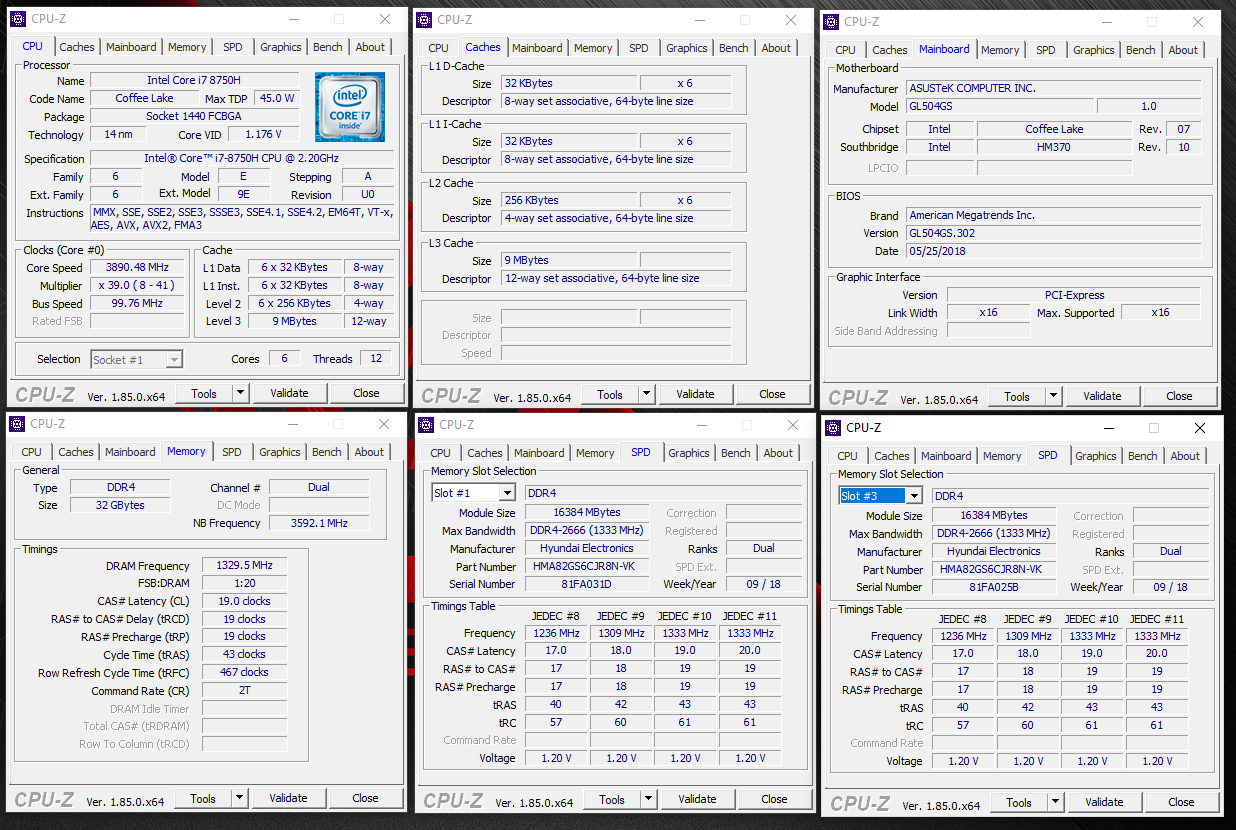Click the CPU-Z title icon in the Mainboard window
The width and height of the screenshot is (1236, 830).
830,21
